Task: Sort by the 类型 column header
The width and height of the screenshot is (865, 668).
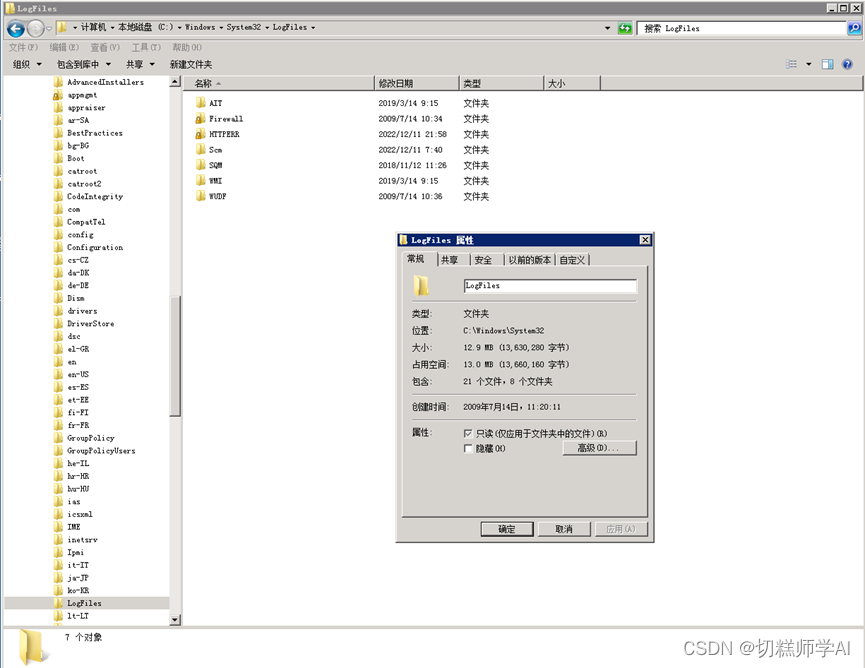Action: (501, 83)
